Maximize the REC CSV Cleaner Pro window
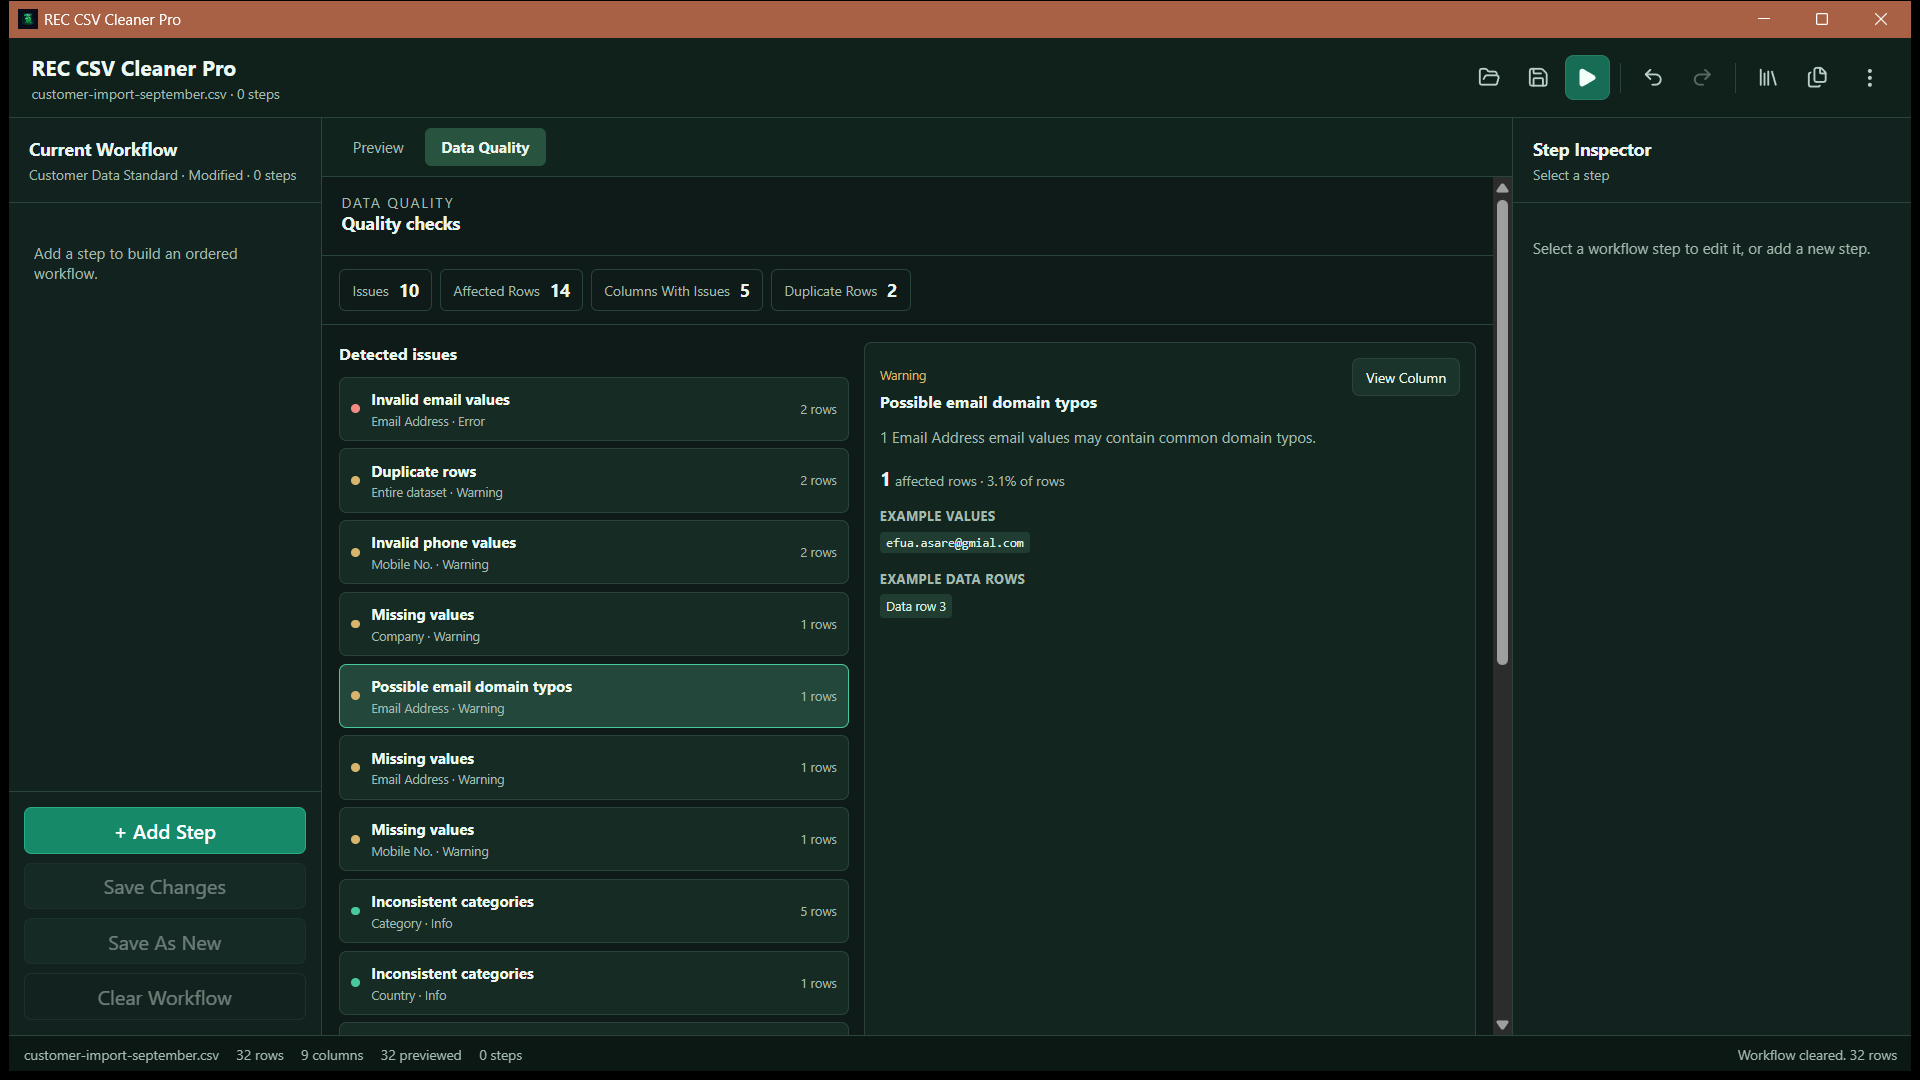 (x=1822, y=19)
